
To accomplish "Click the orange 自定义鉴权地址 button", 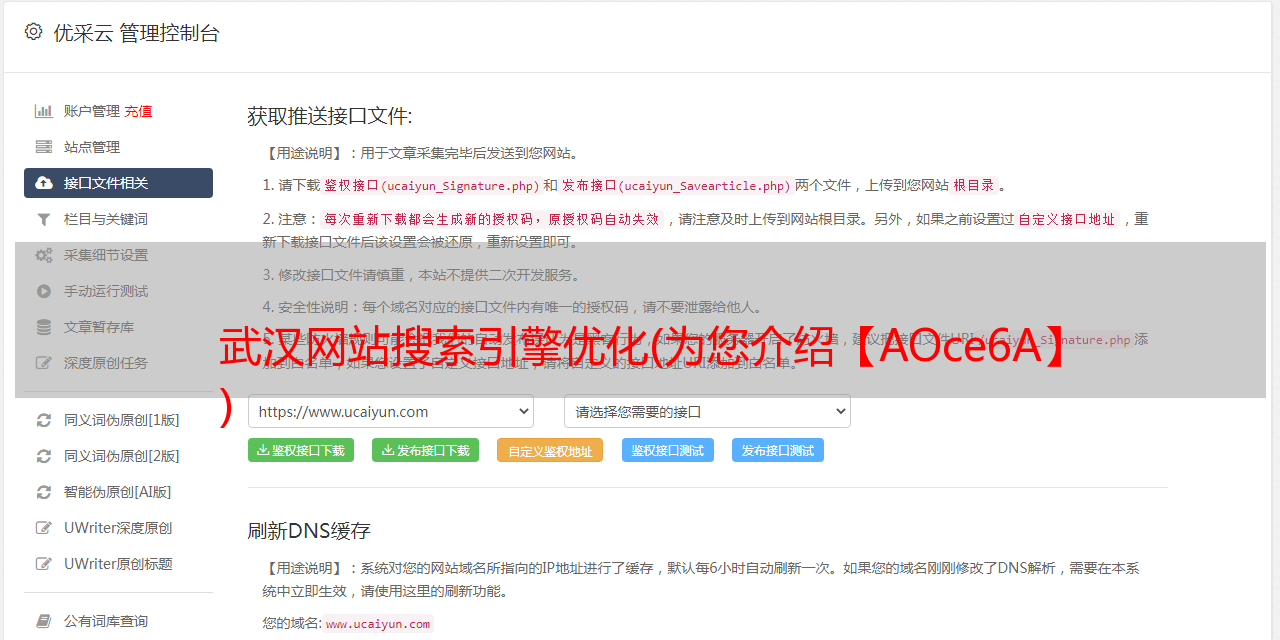I will pos(550,450).
